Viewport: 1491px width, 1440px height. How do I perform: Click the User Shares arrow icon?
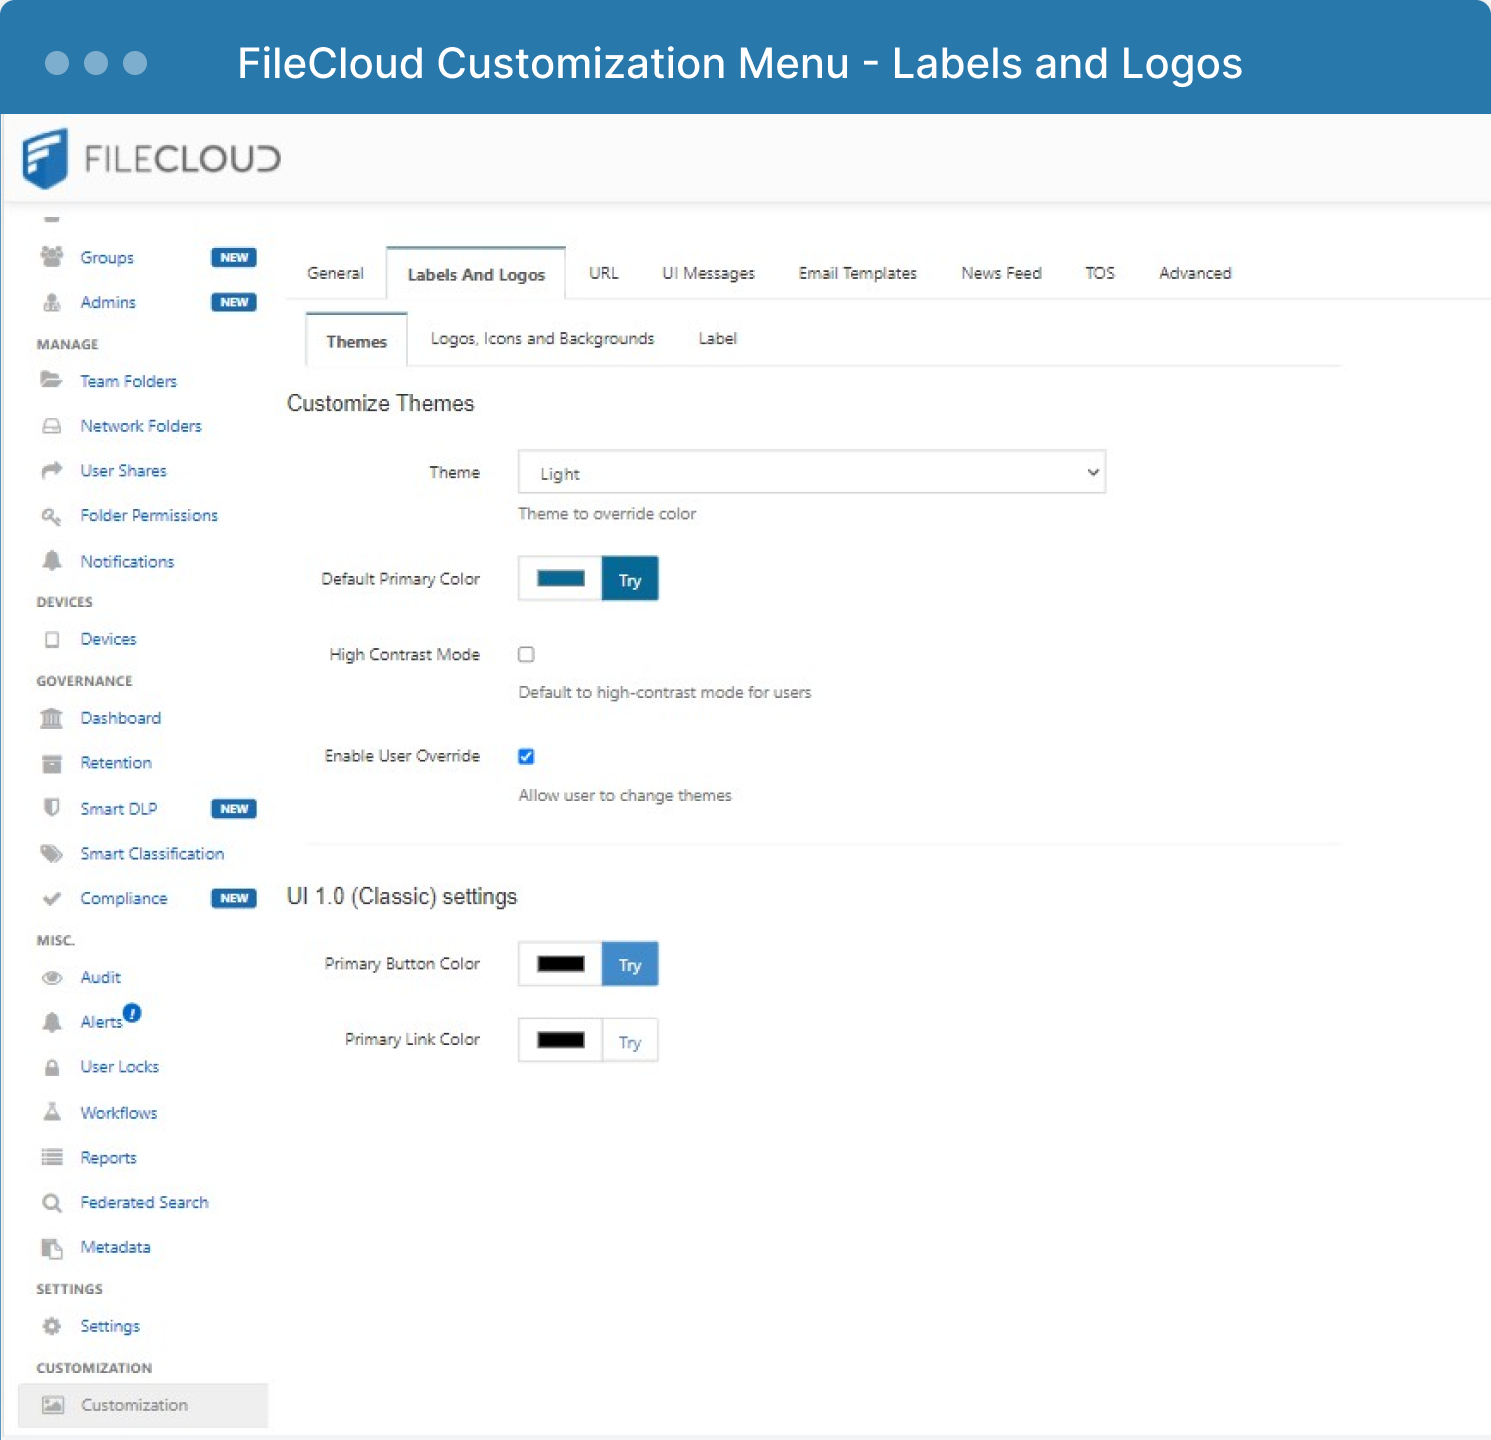click(52, 470)
